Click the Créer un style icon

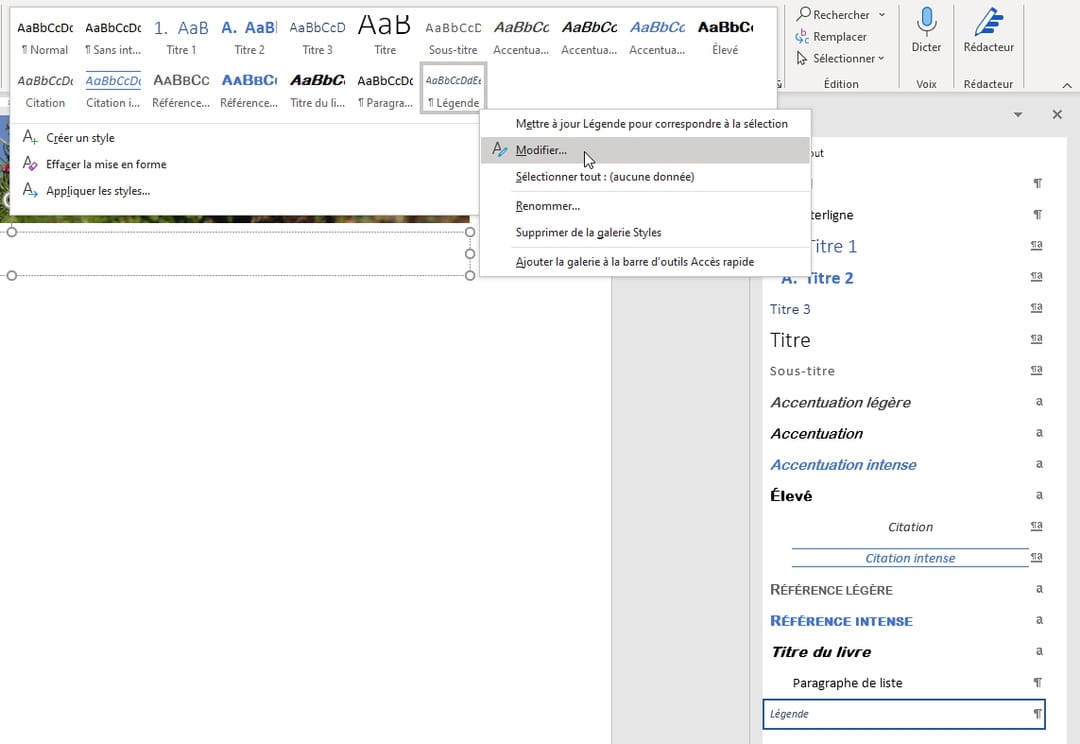[x=30, y=138]
